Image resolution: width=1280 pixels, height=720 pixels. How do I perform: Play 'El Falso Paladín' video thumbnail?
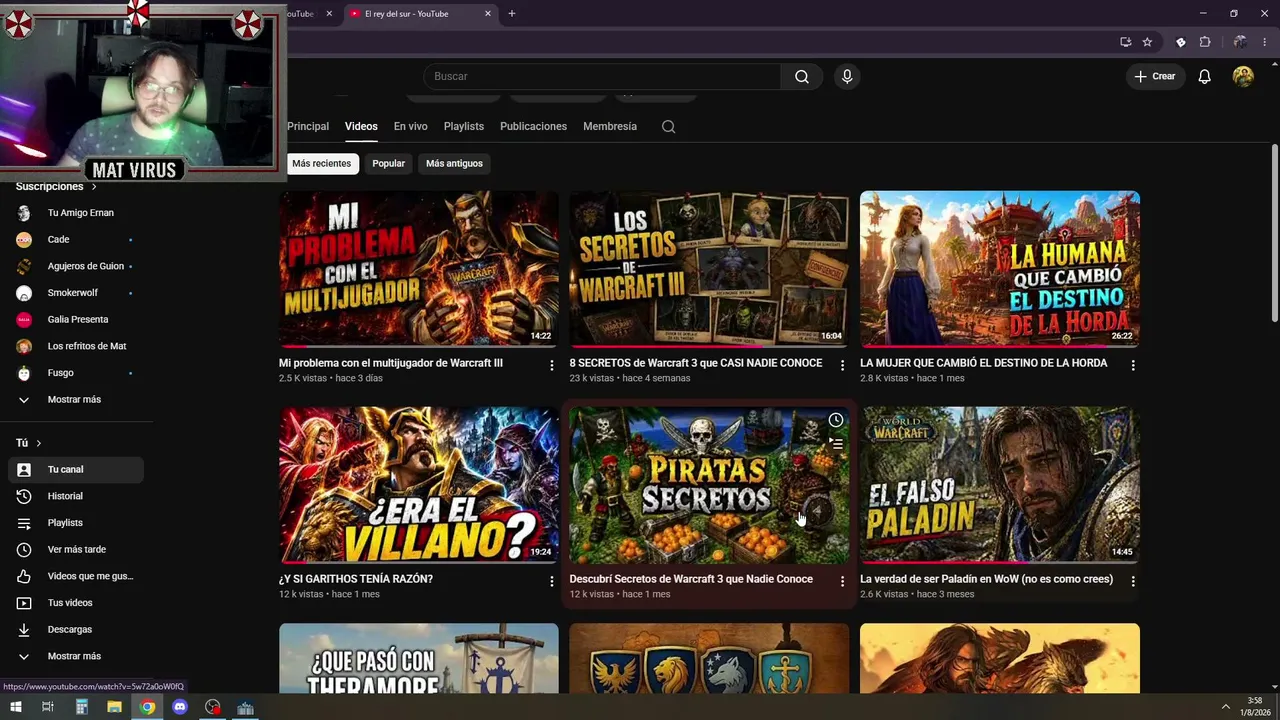(1000, 485)
